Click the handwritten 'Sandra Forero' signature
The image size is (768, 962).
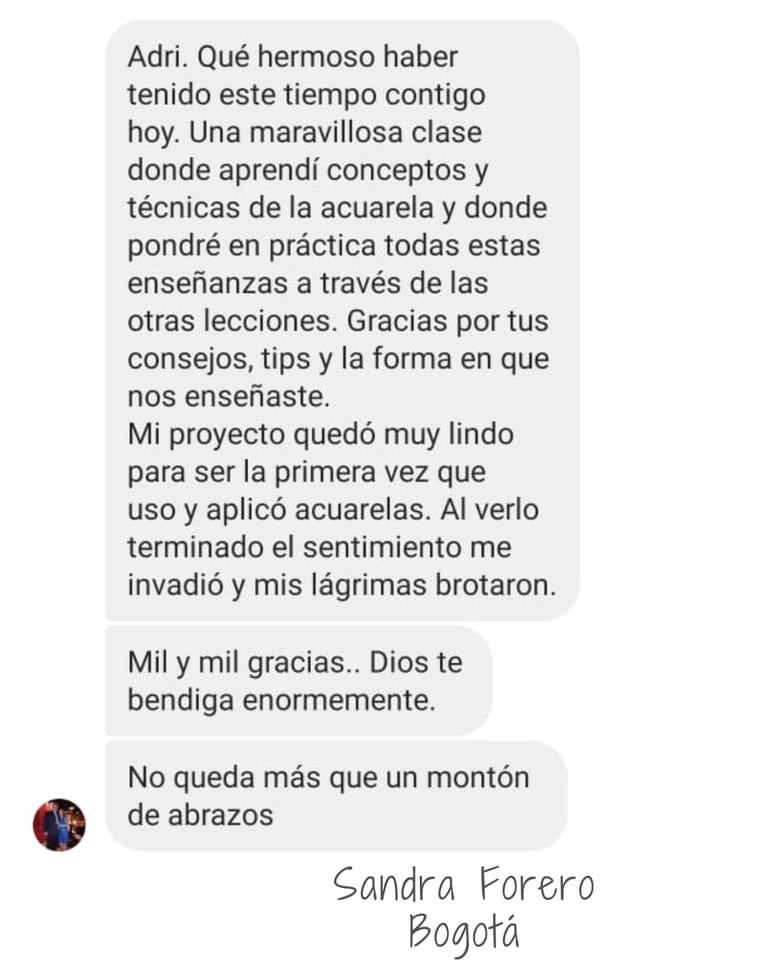coord(464,885)
